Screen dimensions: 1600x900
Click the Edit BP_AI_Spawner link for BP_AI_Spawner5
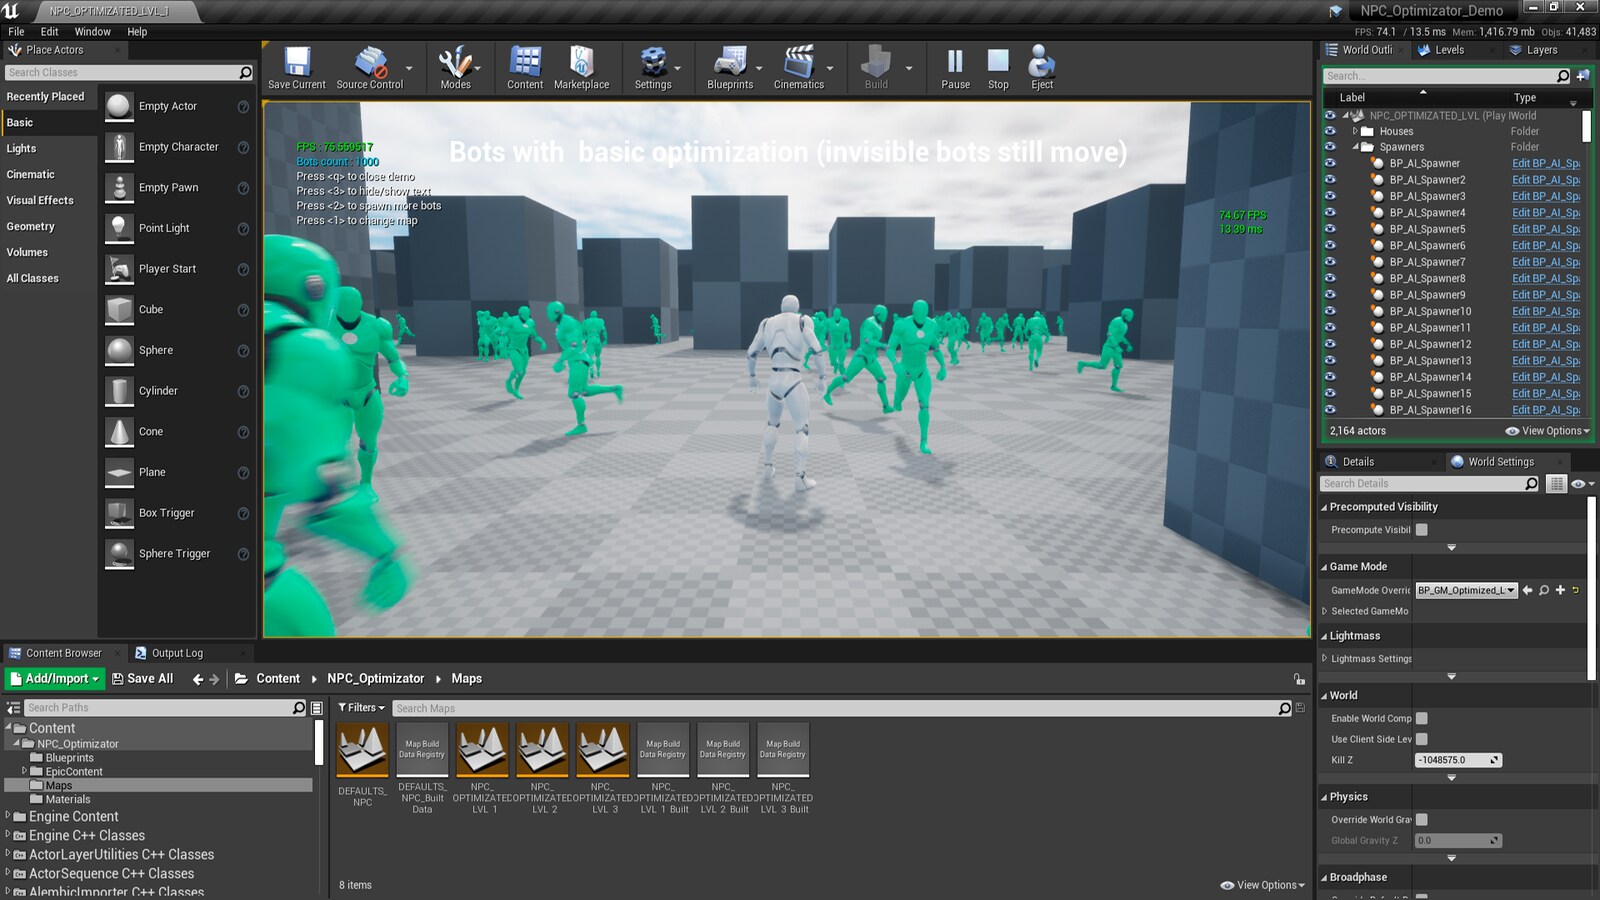pyautogui.click(x=1545, y=229)
